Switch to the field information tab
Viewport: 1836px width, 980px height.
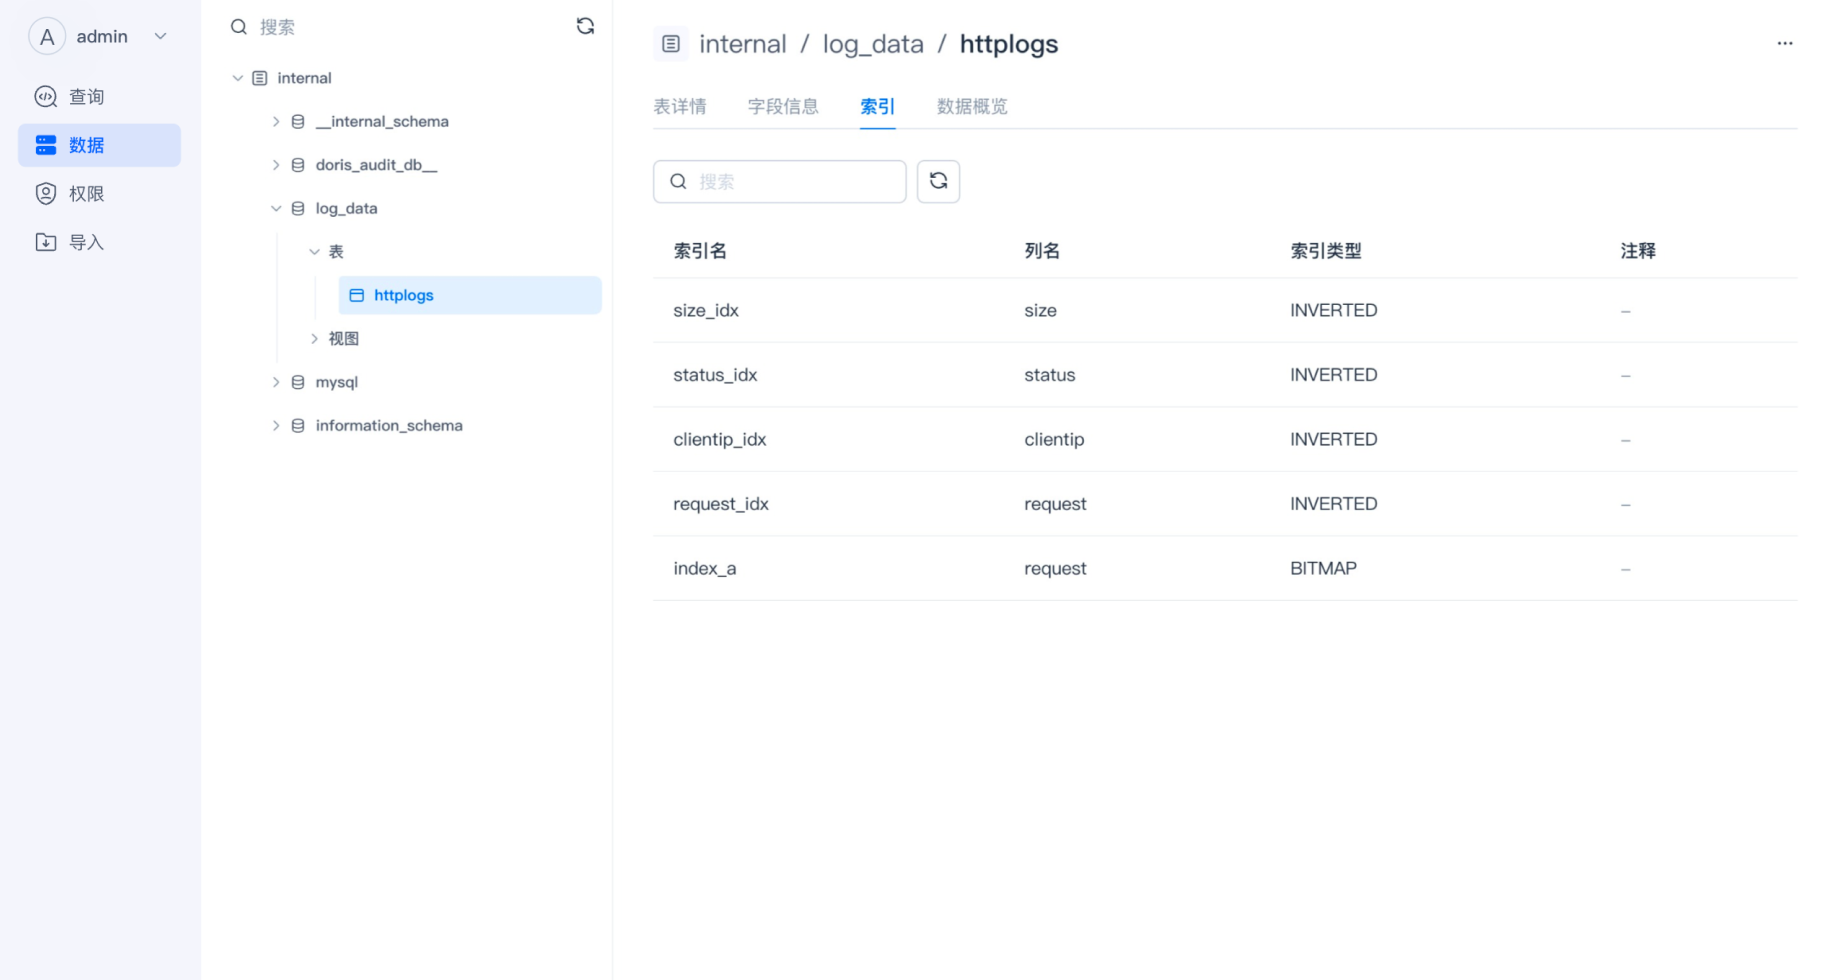pos(783,107)
